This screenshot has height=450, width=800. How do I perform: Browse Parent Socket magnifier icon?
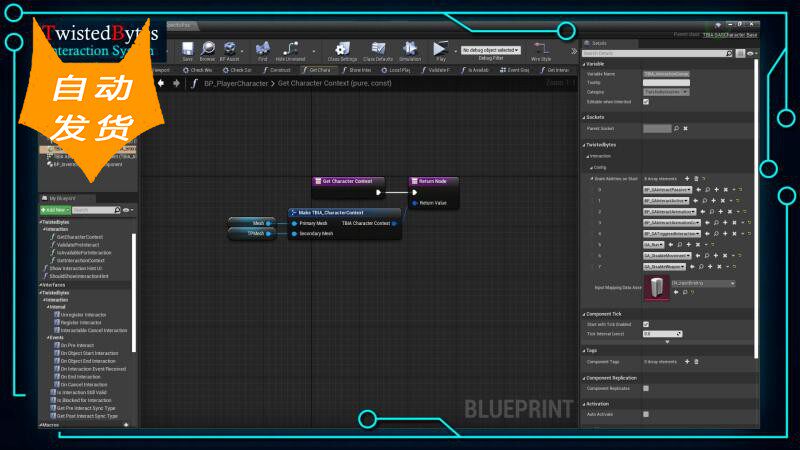pyautogui.click(x=677, y=129)
